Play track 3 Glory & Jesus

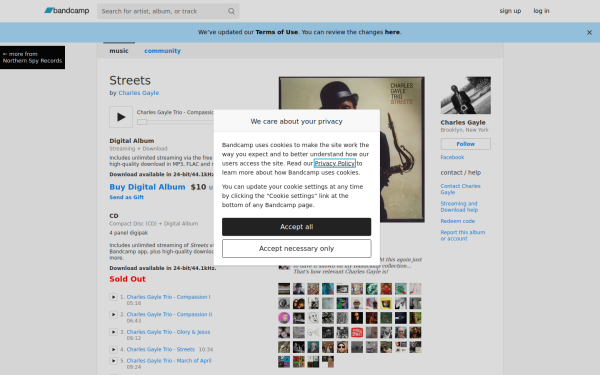pos(113,332)
